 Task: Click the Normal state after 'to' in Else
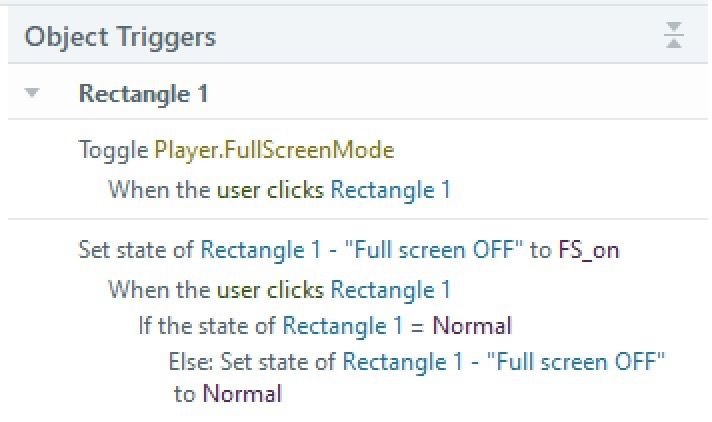[242, 394]
